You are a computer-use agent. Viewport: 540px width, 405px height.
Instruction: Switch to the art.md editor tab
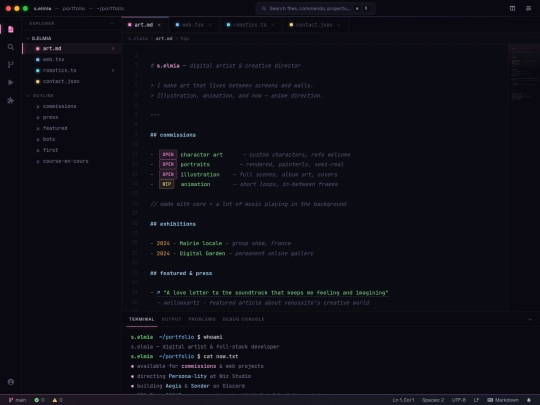(144, 25)
